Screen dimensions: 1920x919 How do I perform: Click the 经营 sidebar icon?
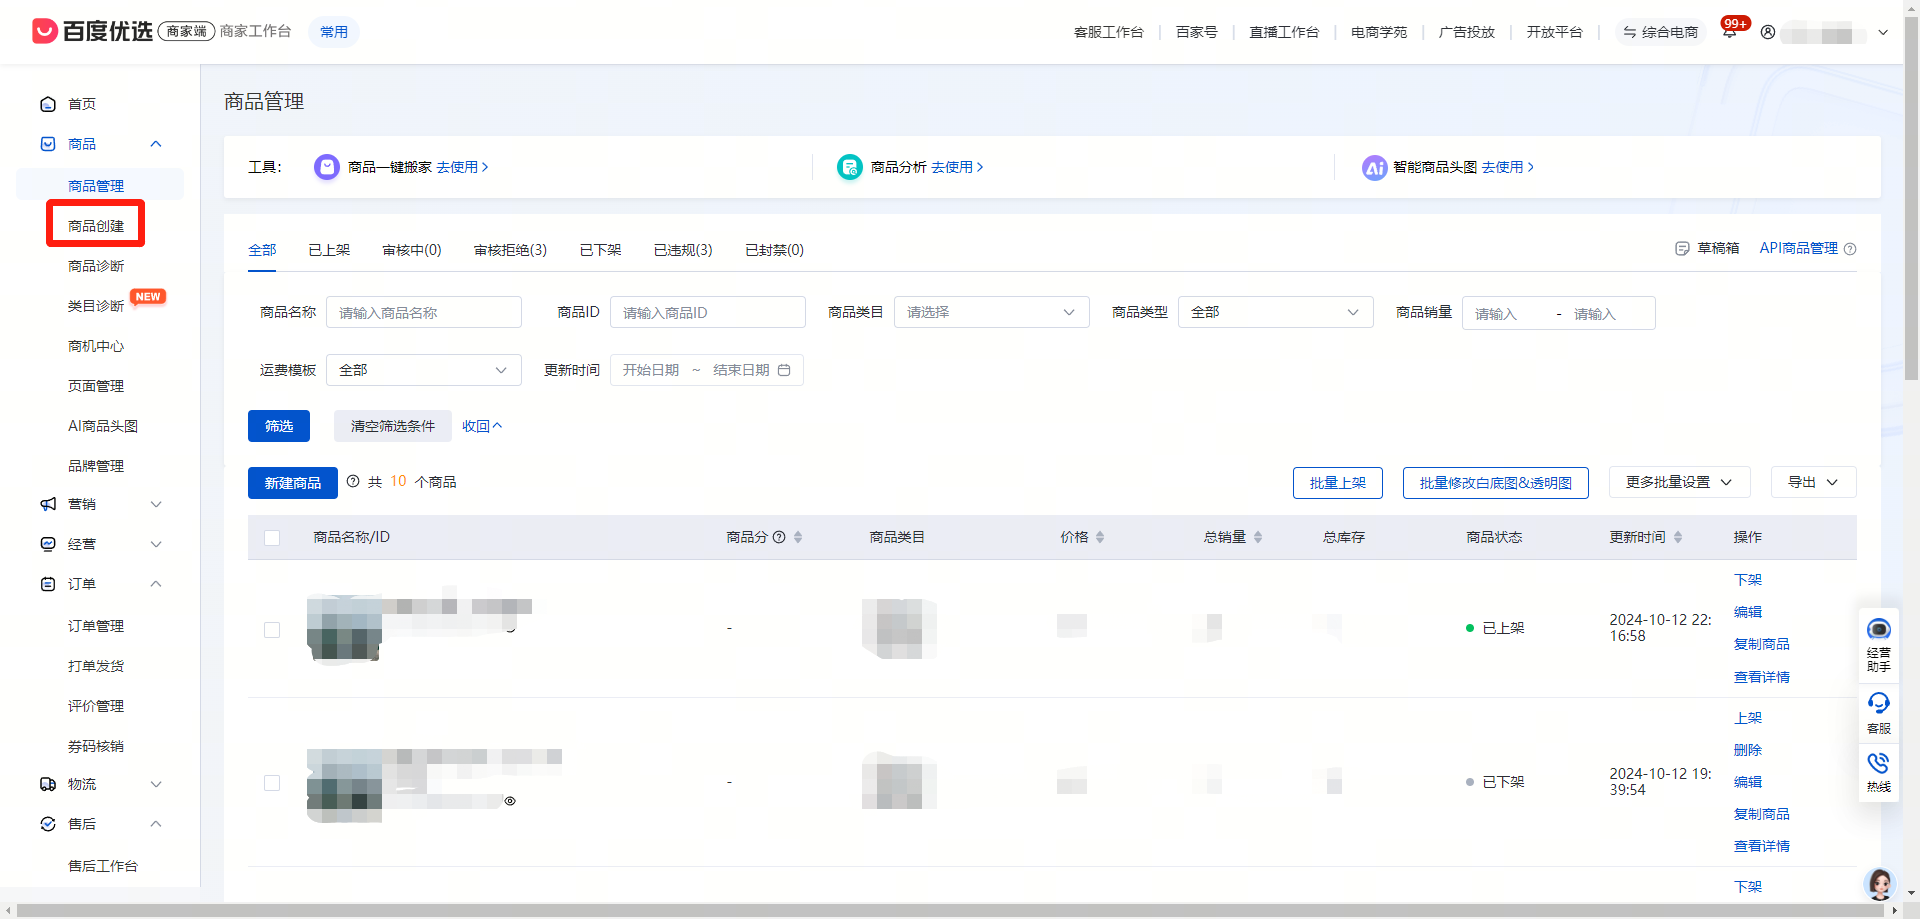(48, 544)
